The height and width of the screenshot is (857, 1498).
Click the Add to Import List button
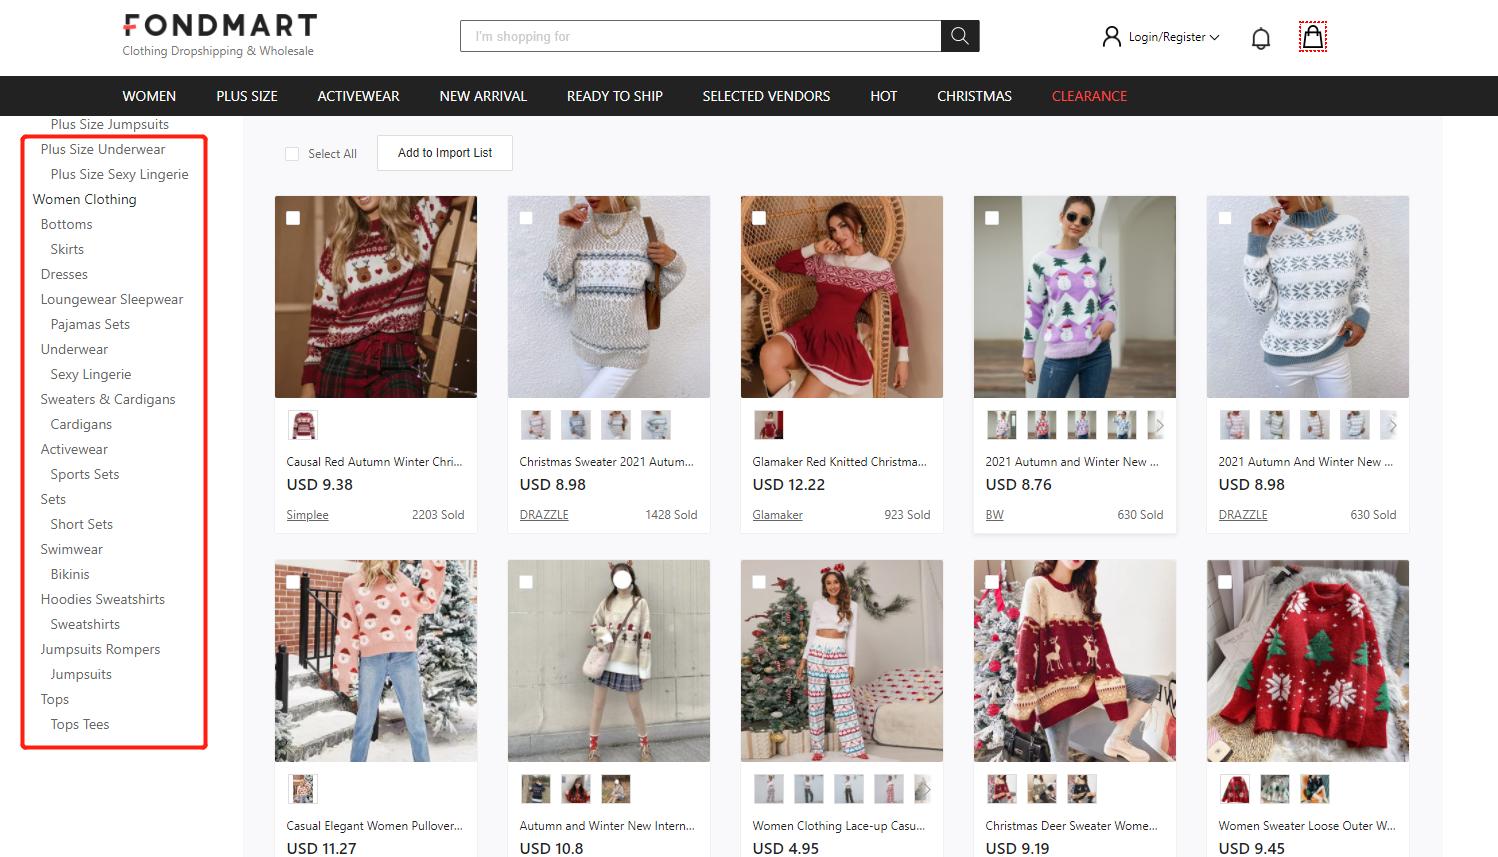pyautogui.click(x=445, y=153)
